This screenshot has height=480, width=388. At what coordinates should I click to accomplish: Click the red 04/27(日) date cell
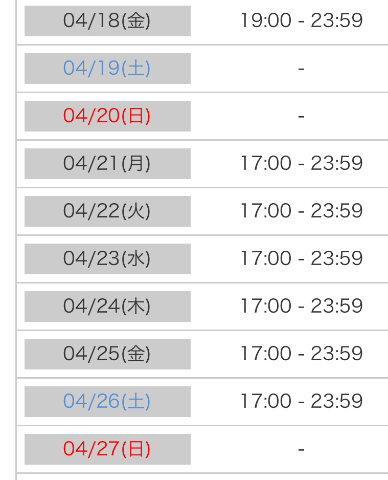108,449
